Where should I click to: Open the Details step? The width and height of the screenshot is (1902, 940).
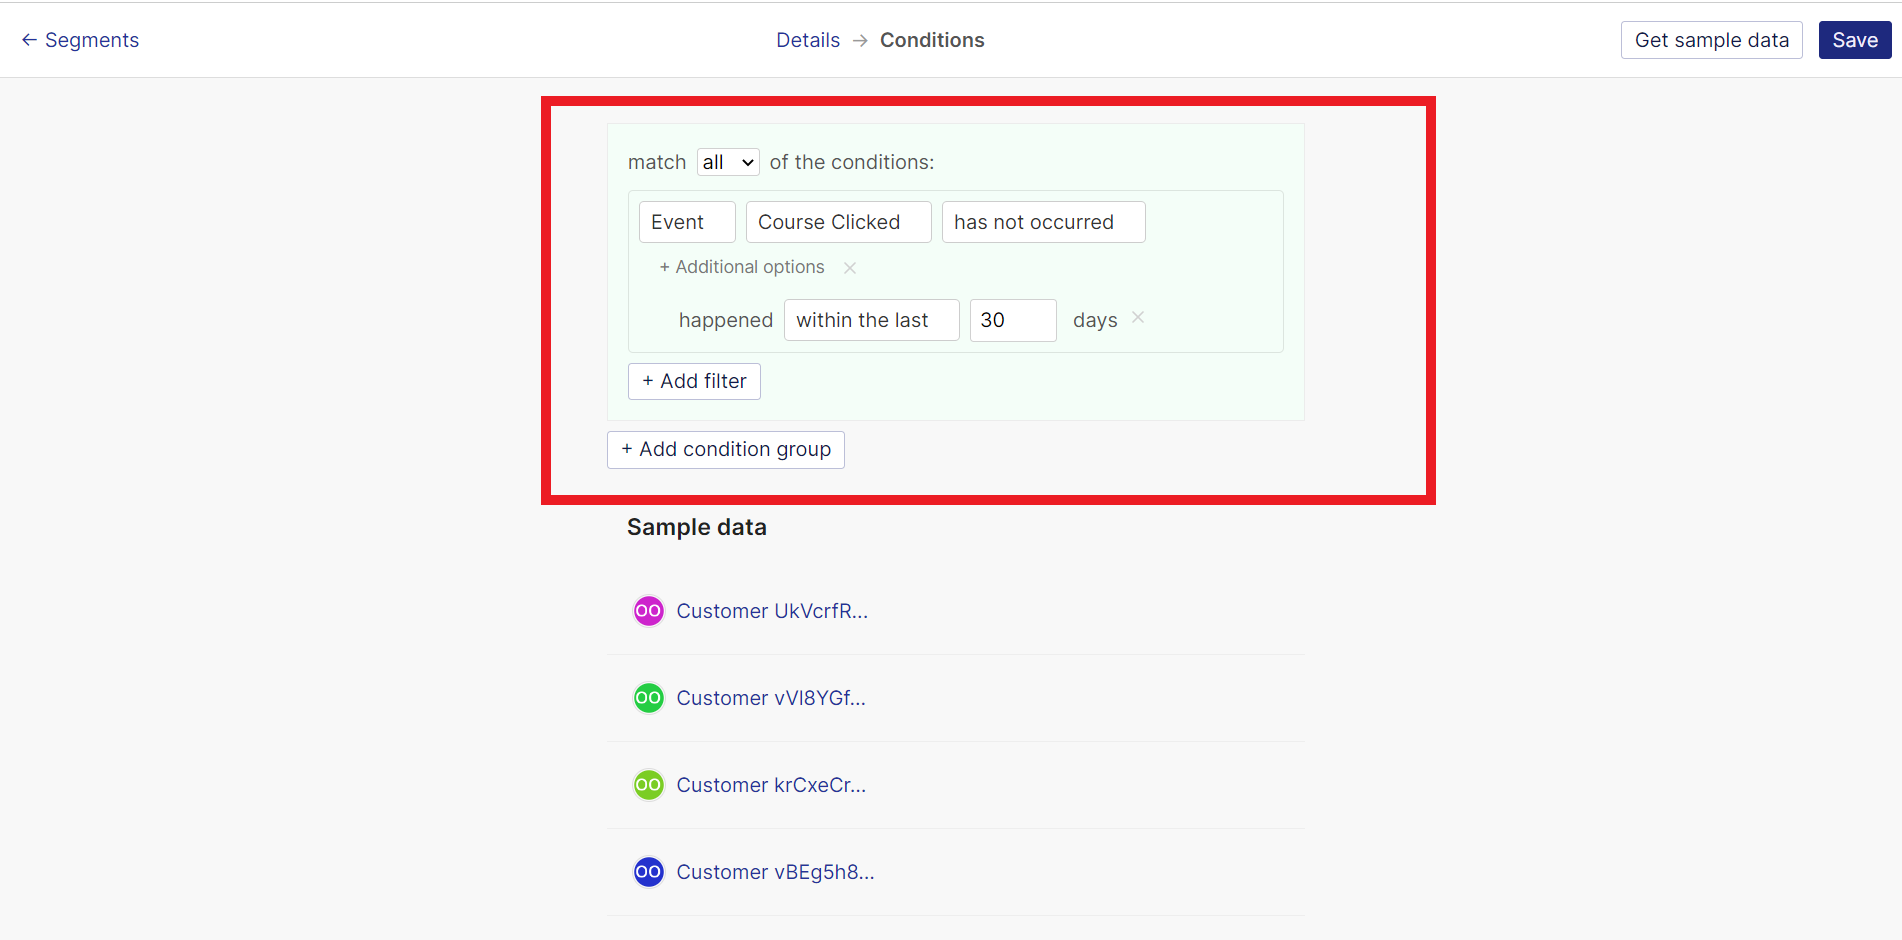808,40
